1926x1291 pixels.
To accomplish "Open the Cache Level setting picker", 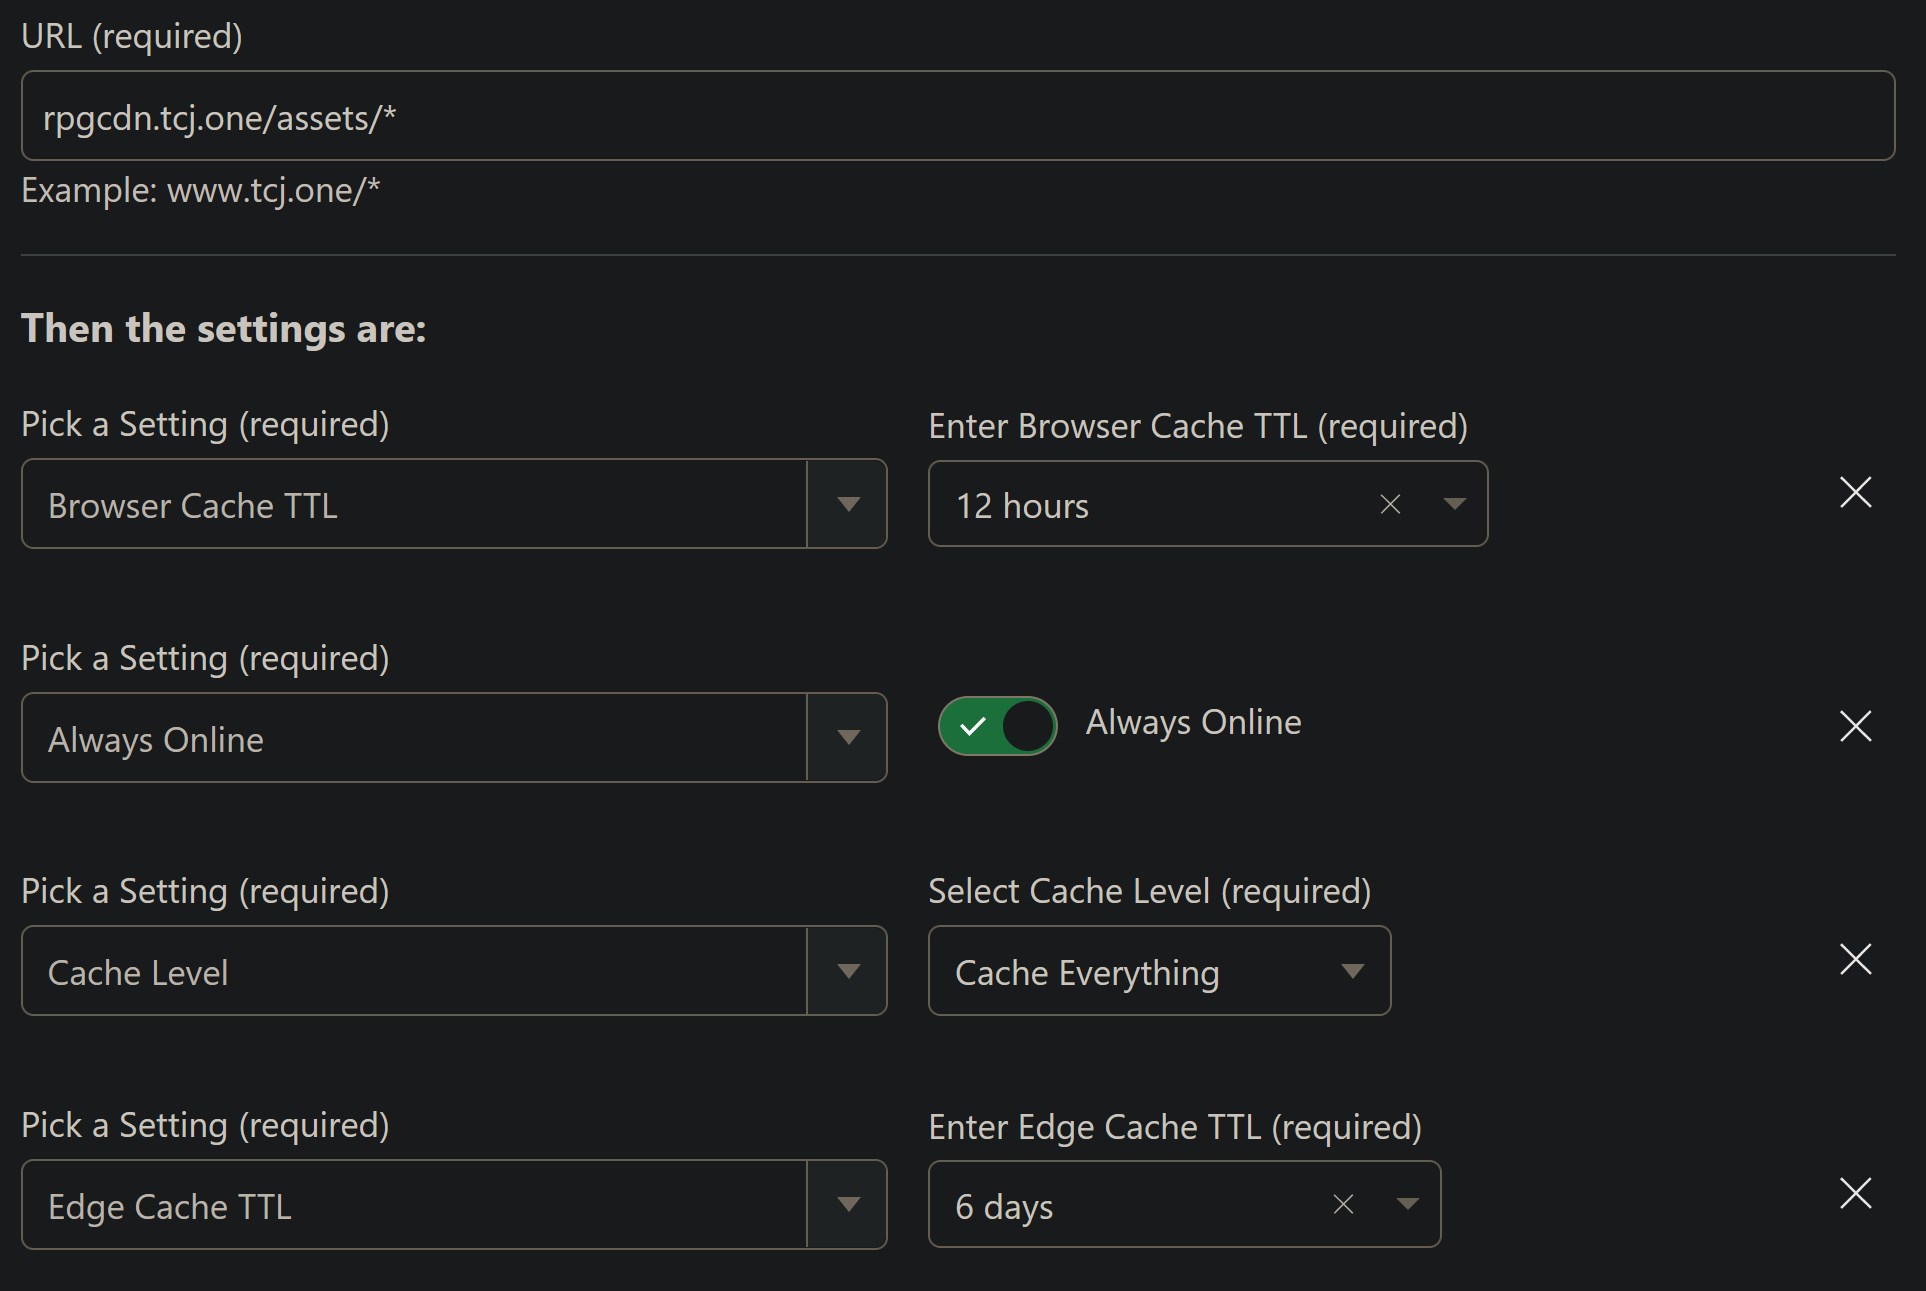I will click(x=847, y=971).
